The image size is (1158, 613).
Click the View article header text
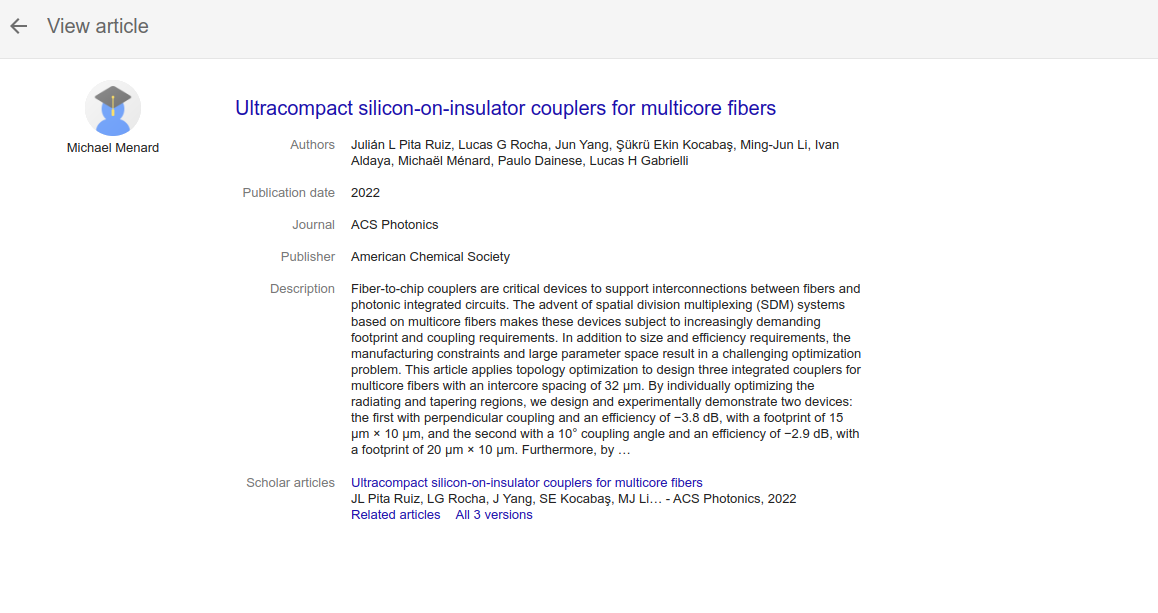[x=97, y=26]
